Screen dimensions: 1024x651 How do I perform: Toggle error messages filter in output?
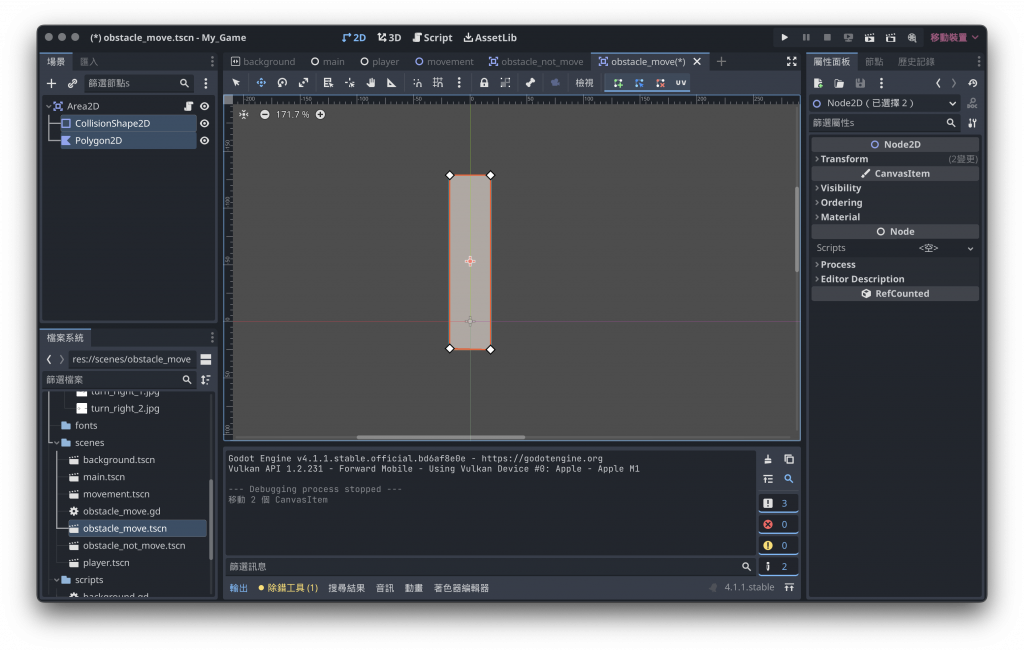coord(777,524)
